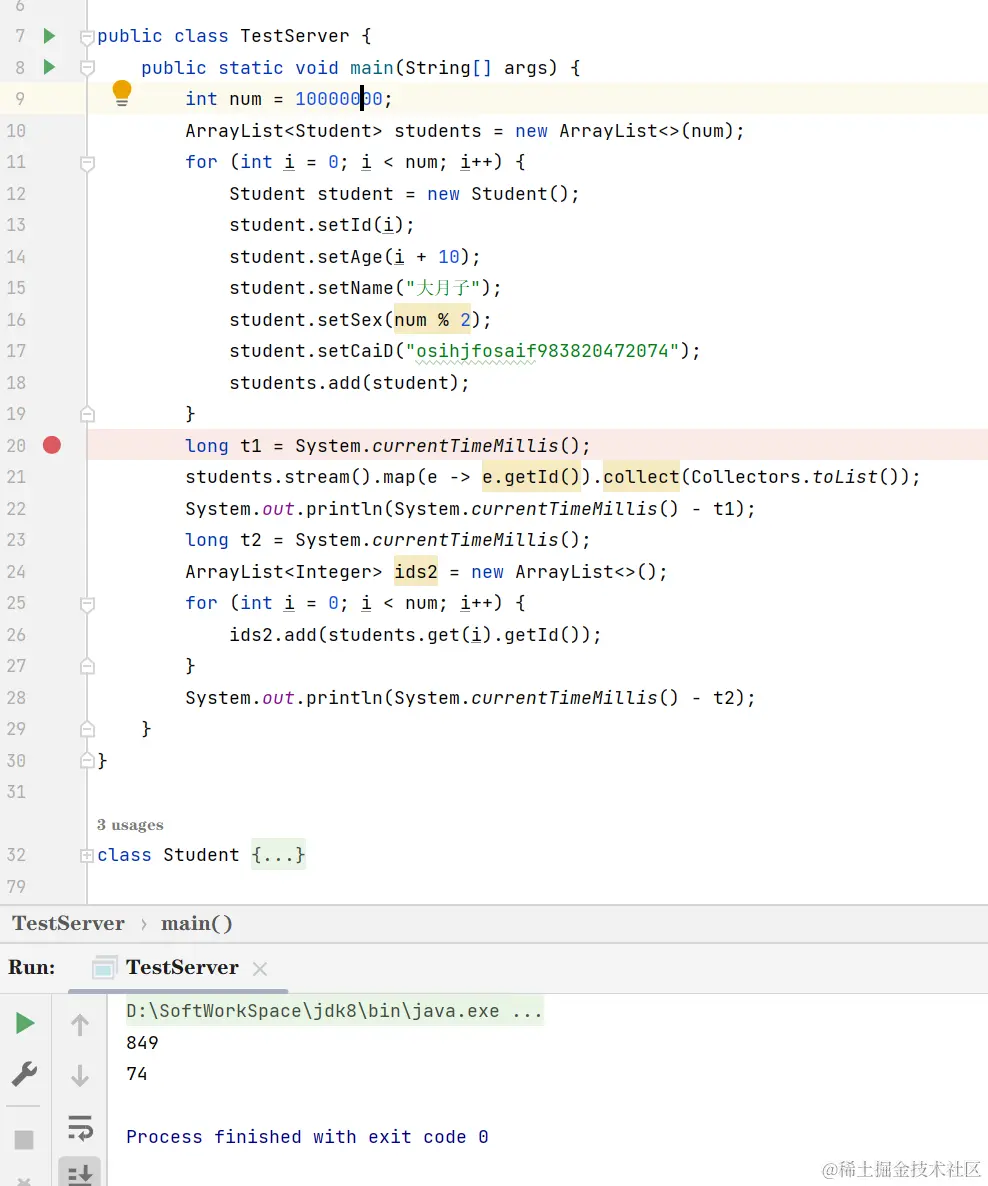The width and height of the screenshot is (988, 1186).
Task: Remove the breakpoint on line 20
Action: (x=52, y=445)
